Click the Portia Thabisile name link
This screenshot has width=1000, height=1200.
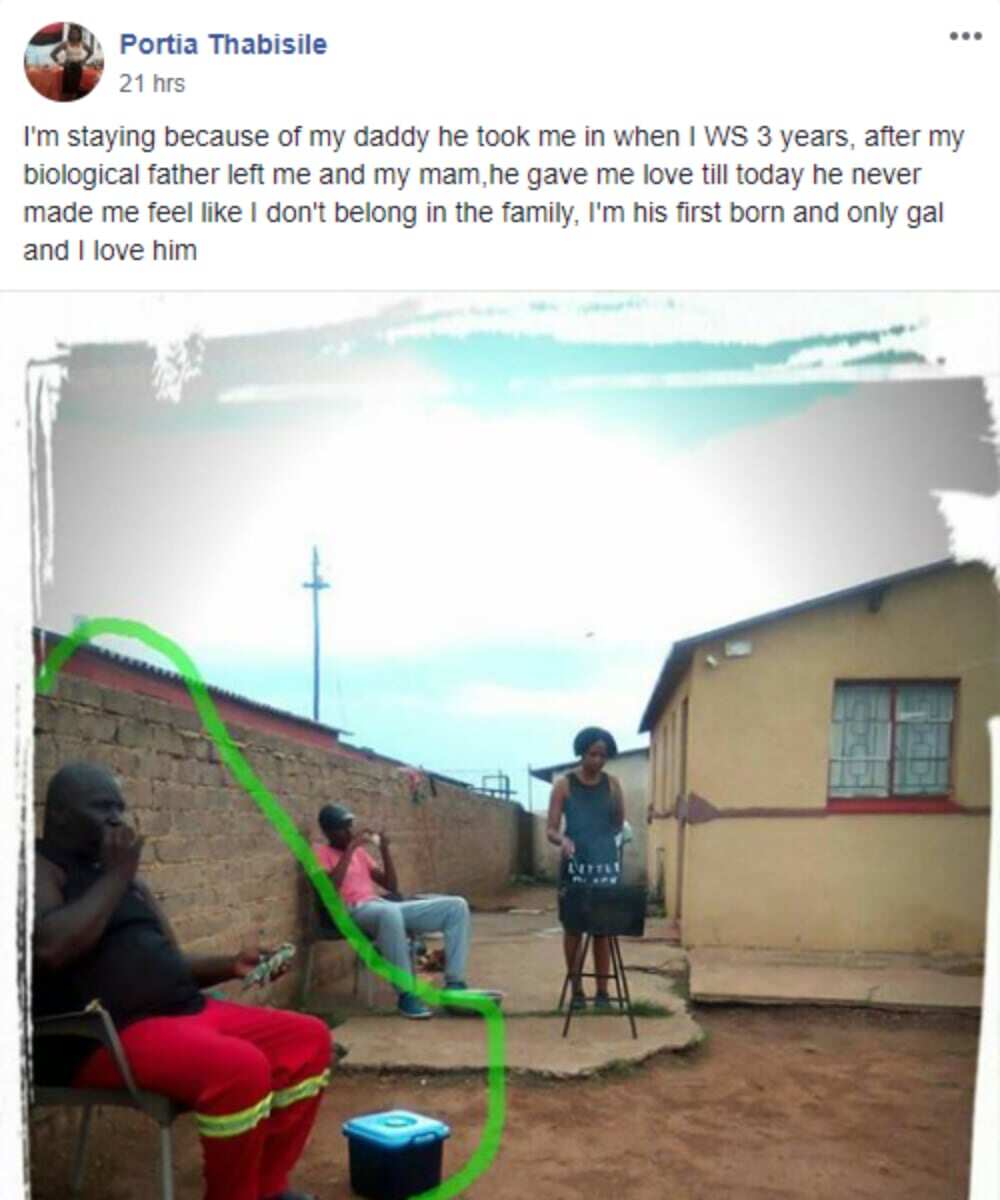[223, 44]
